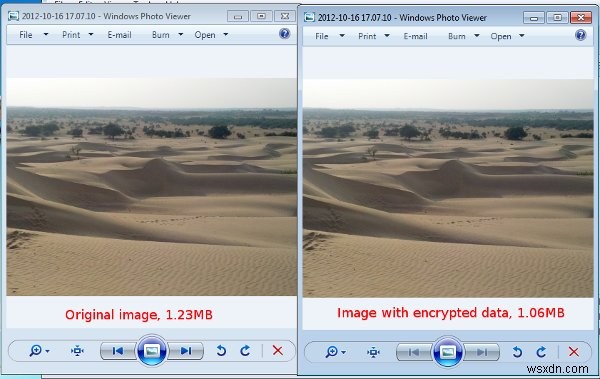Open the zoom magnifier in left window
600x379 pixels.
coord(36,350)
